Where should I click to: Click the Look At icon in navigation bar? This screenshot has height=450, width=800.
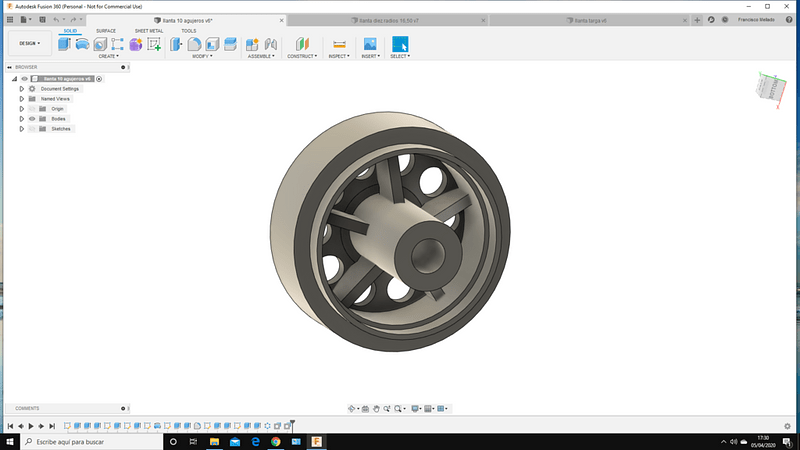365,409
